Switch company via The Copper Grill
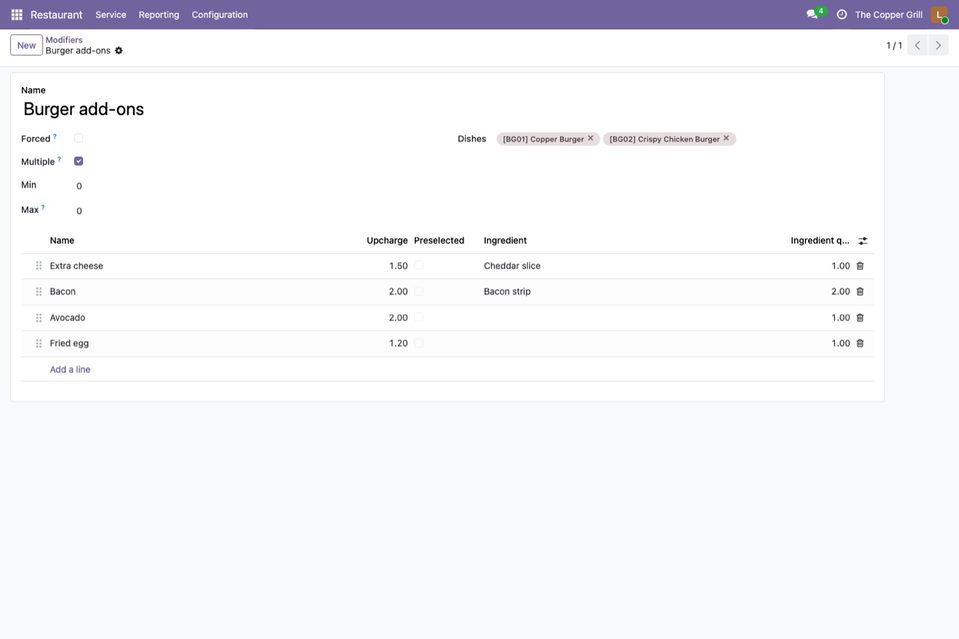Image resolution: width=959 pixels, height=639 pixels. (889, 15)
